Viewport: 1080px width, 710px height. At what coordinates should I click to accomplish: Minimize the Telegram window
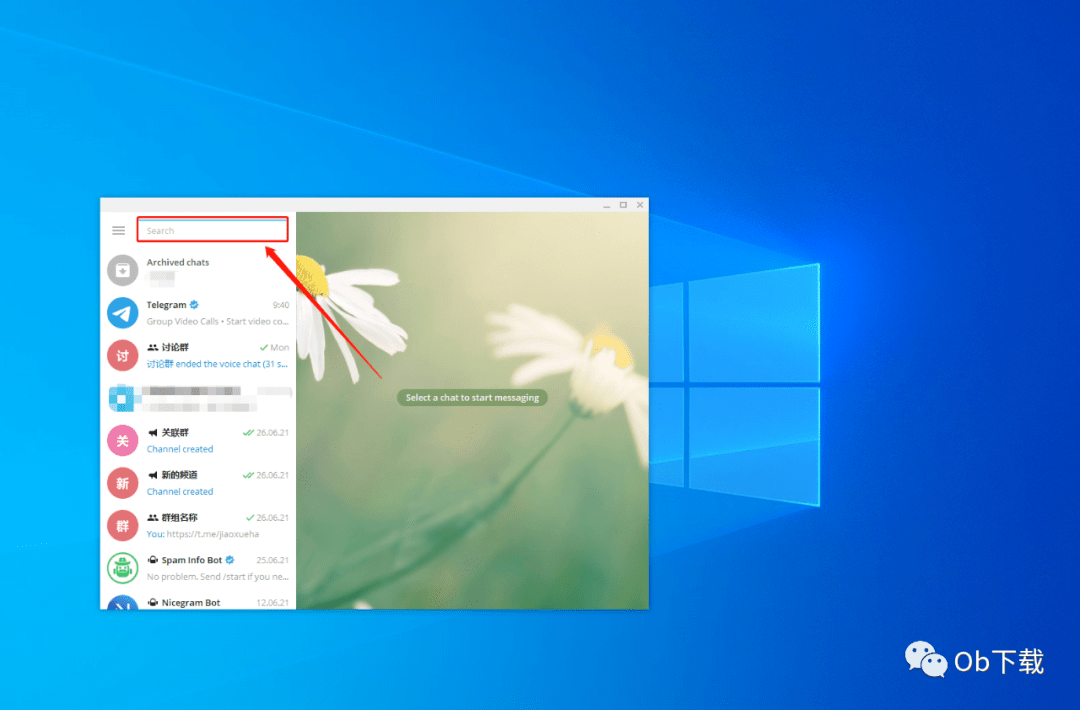[x=606, y=205]
